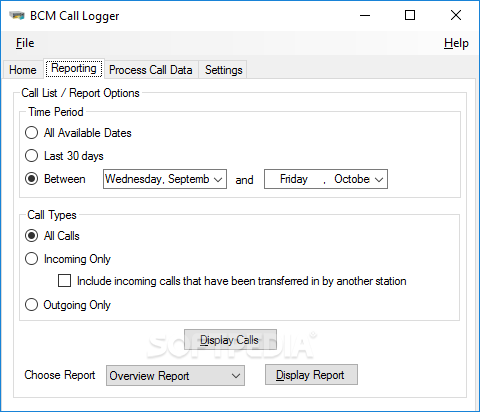Close the BCM Call Logger window
480x412 pixels.
[x=456, y=15]
